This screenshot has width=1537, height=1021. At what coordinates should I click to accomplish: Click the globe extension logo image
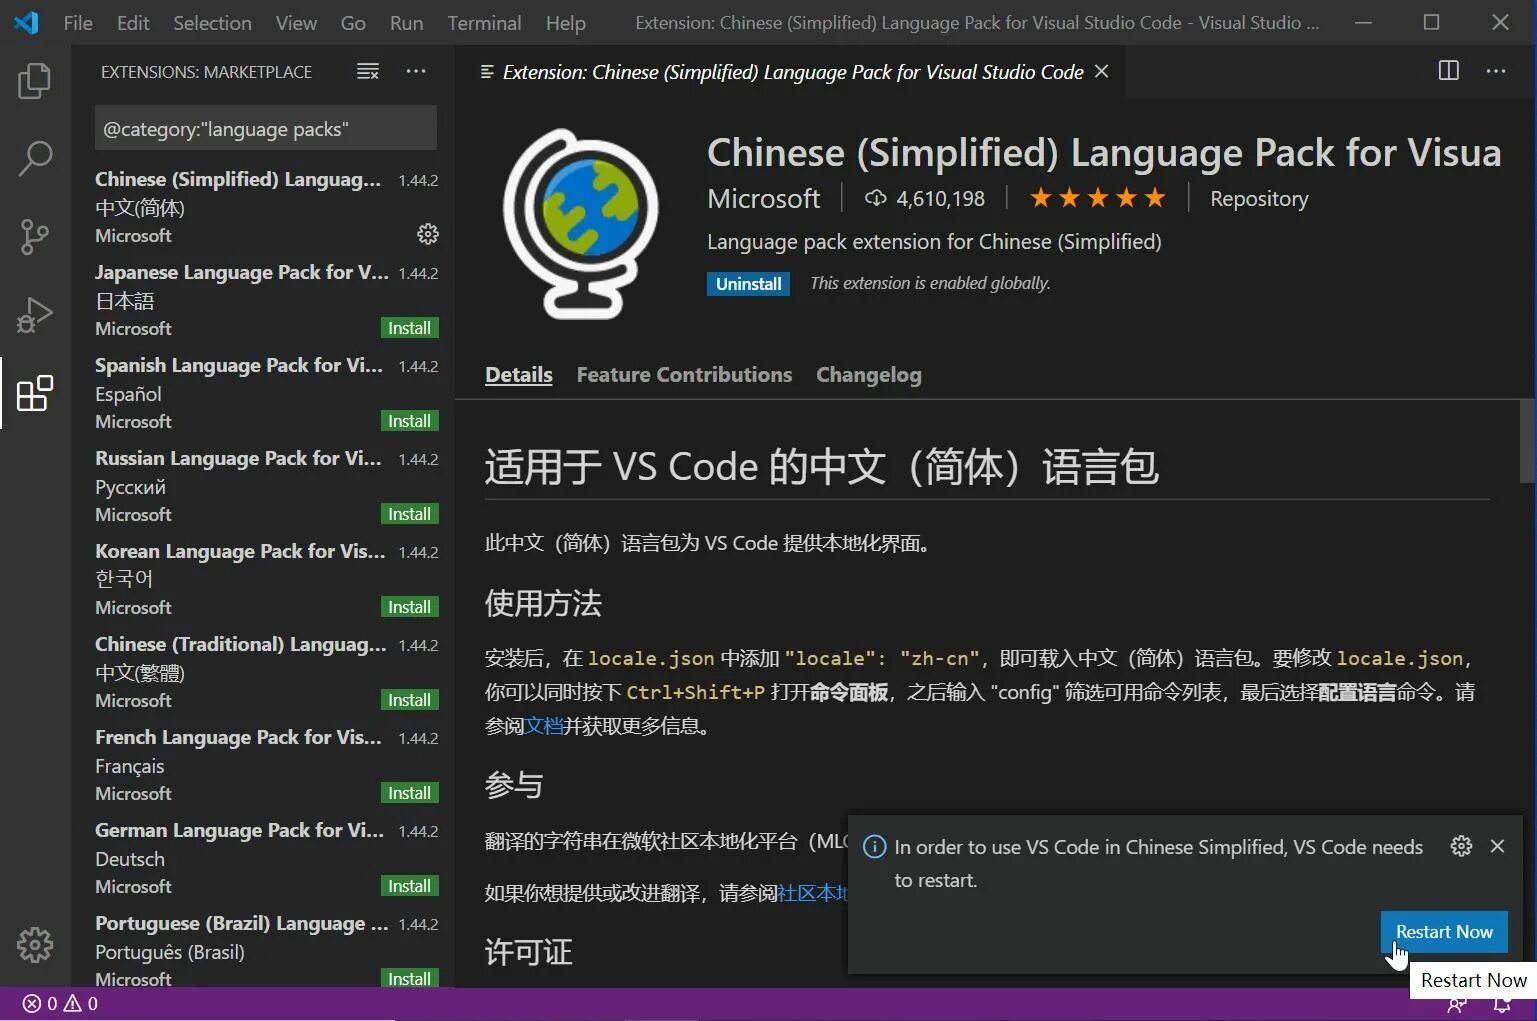(x=581, y=223)
